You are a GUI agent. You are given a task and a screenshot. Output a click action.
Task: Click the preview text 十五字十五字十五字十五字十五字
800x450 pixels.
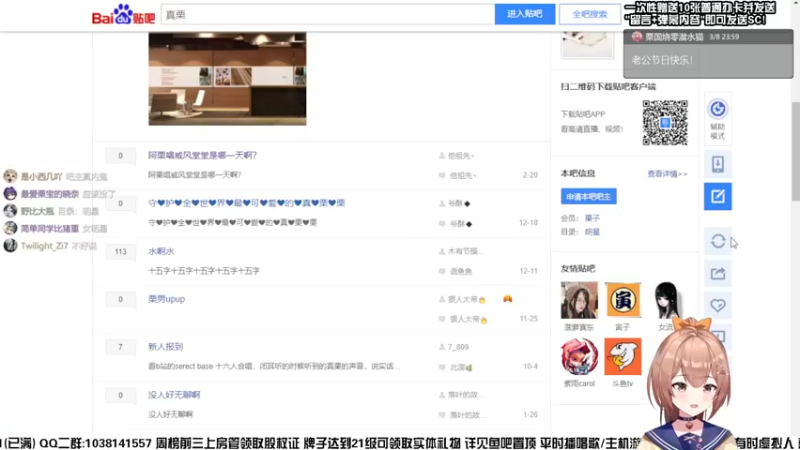pos(204,271)
